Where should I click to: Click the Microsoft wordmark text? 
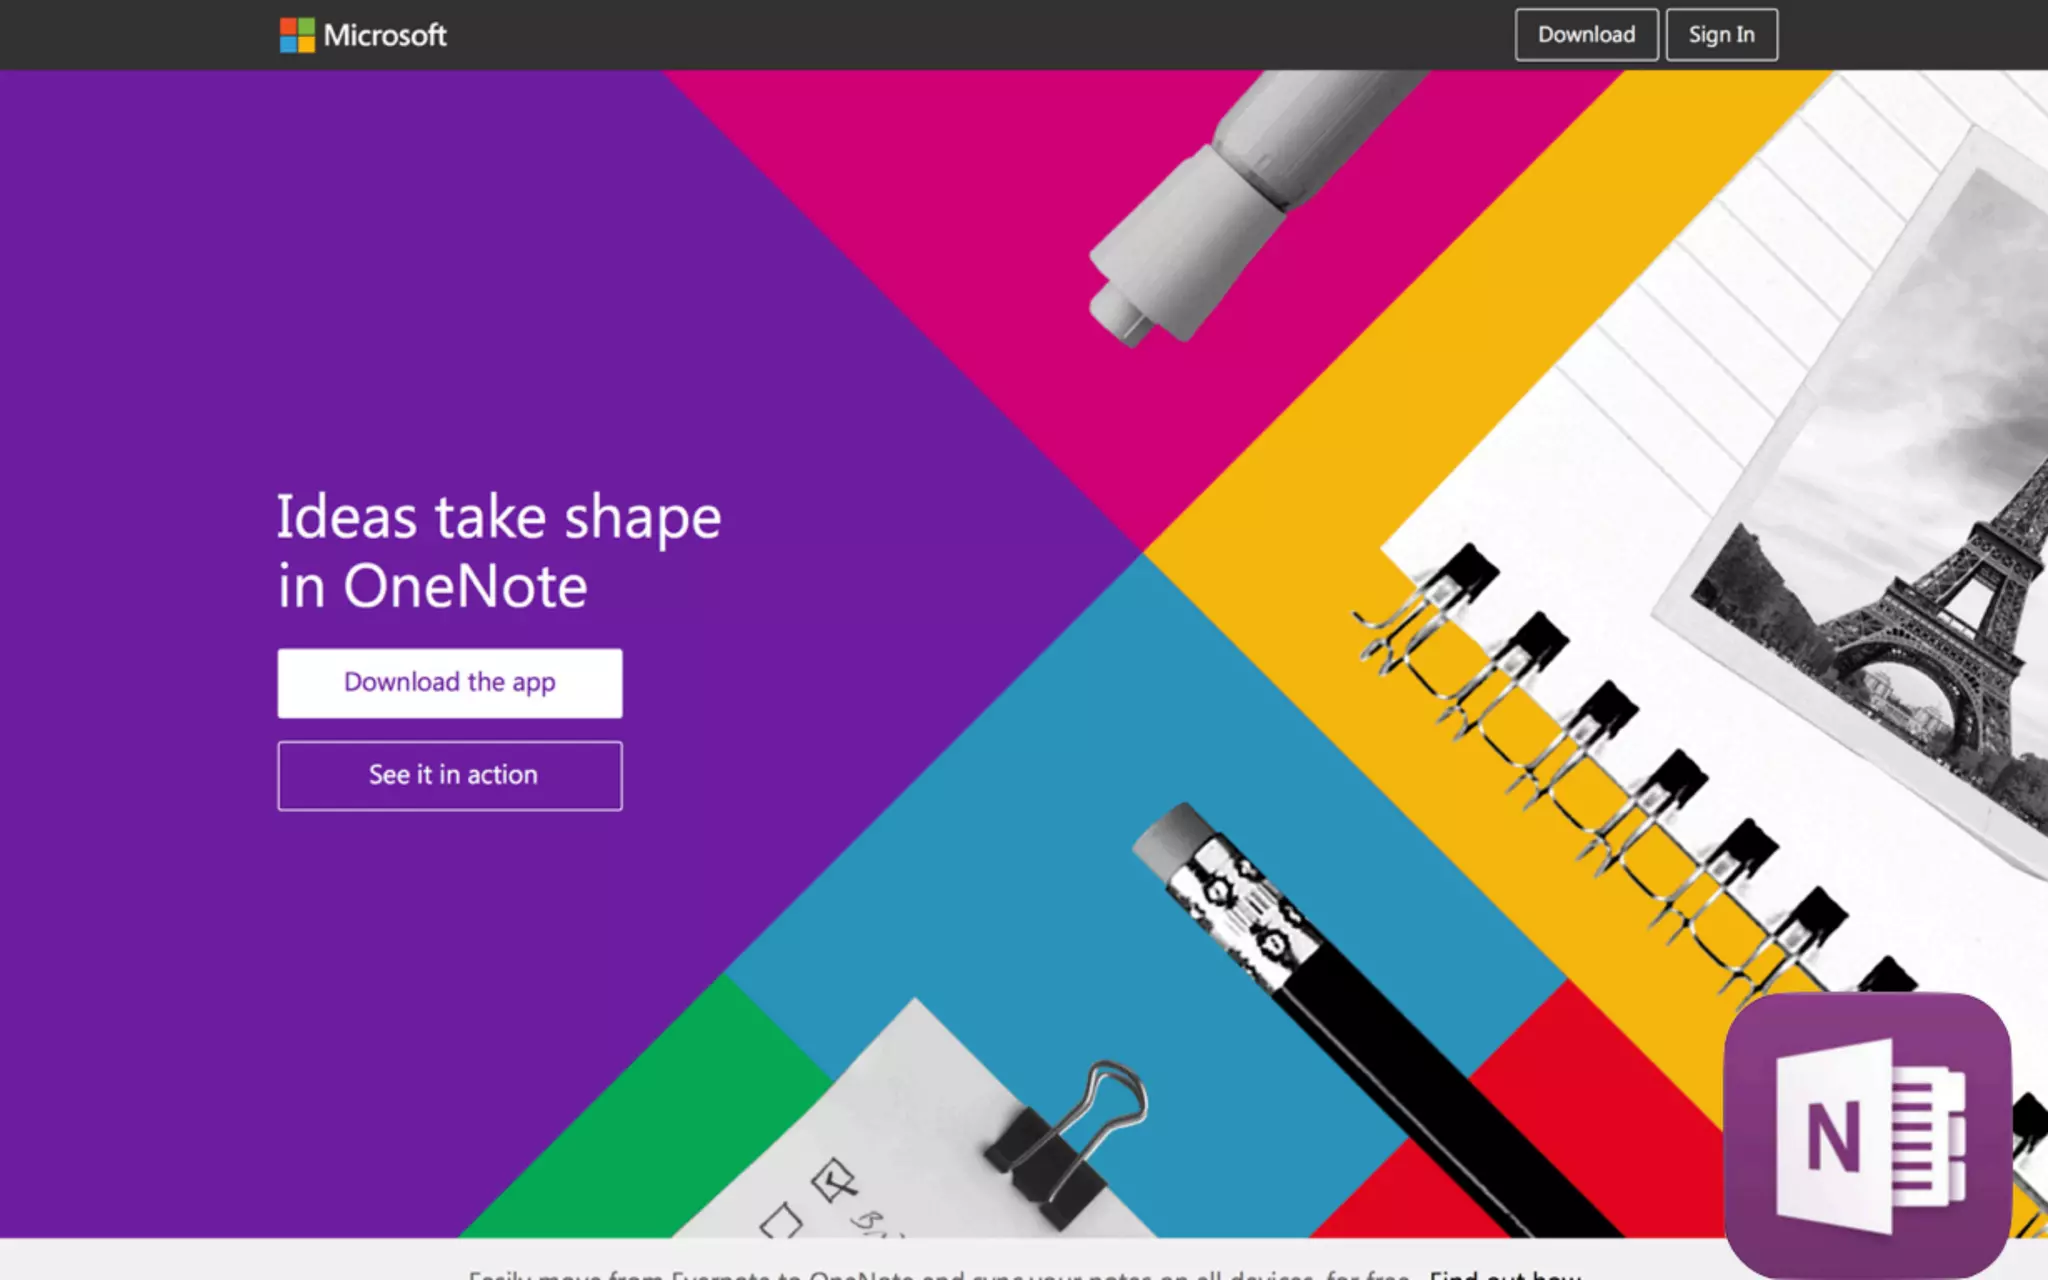[x=385, y=35]
